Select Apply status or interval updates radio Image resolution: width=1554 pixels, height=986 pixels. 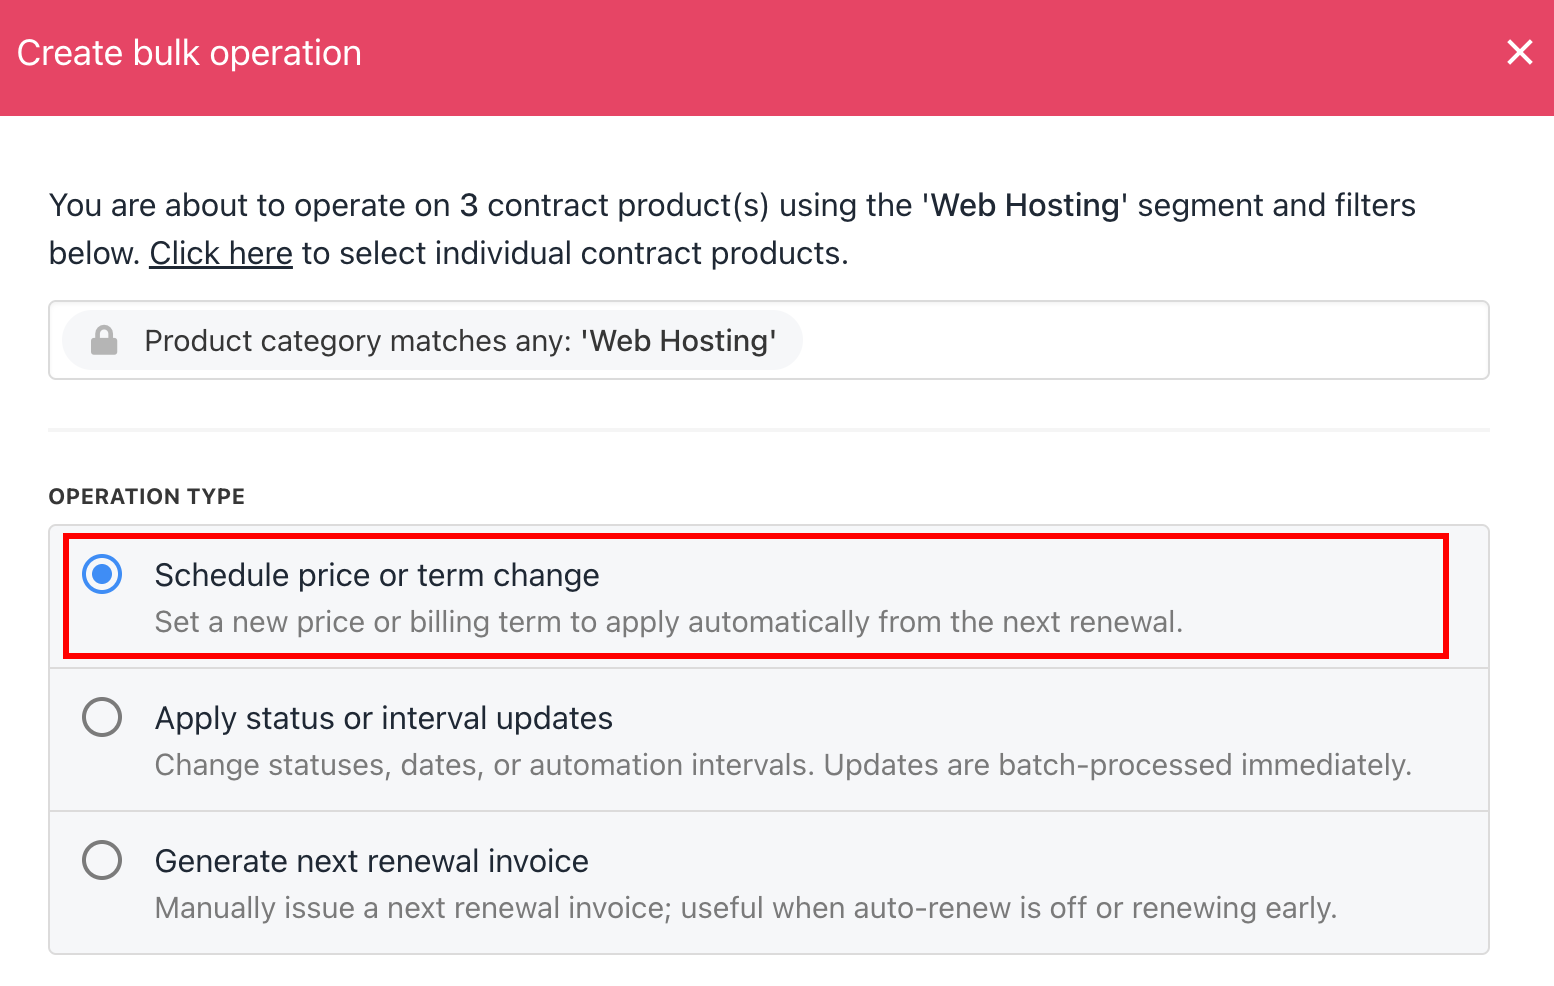click(x=102, y=717)
